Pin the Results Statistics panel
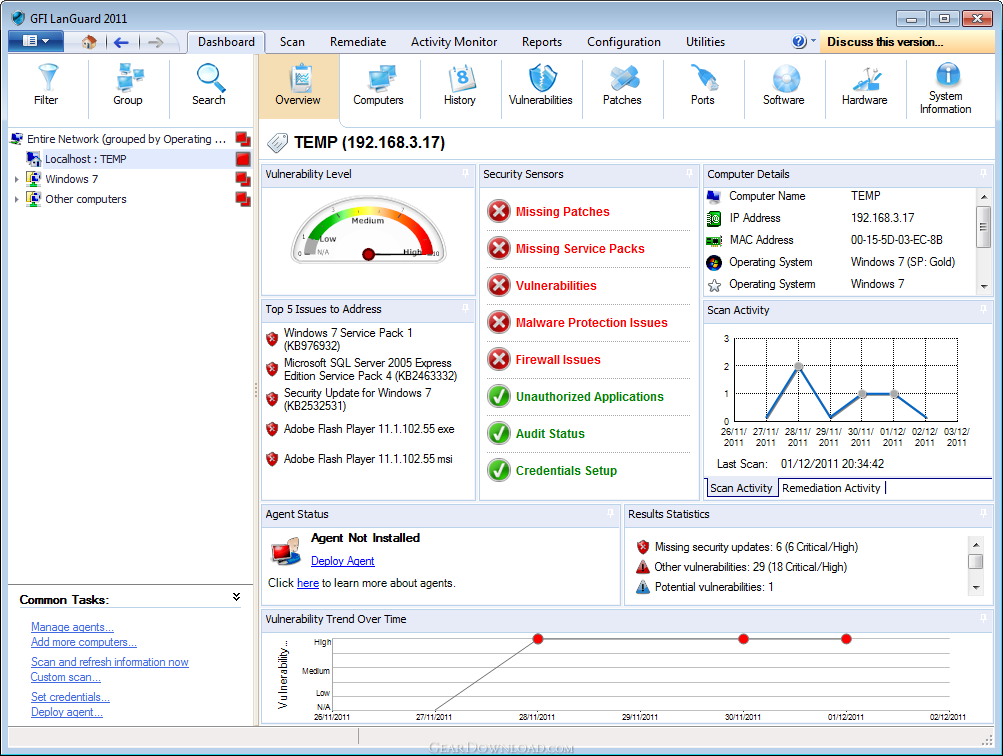 click(983, 514)
